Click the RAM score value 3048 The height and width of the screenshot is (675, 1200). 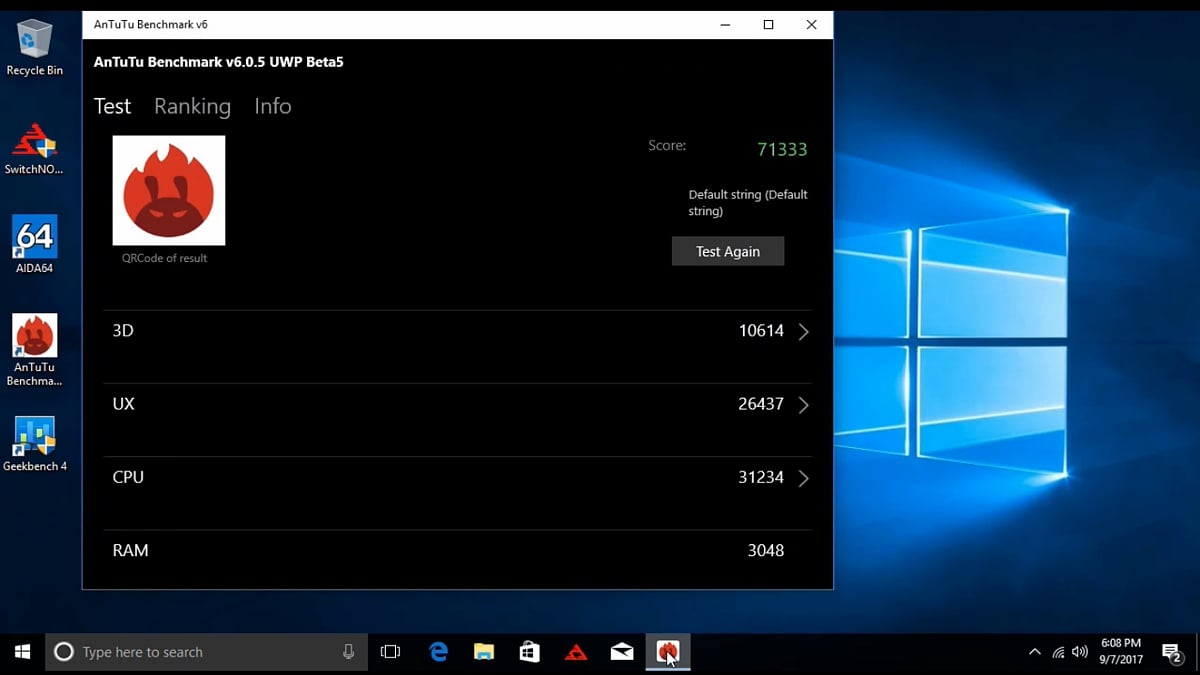[766, 550]
